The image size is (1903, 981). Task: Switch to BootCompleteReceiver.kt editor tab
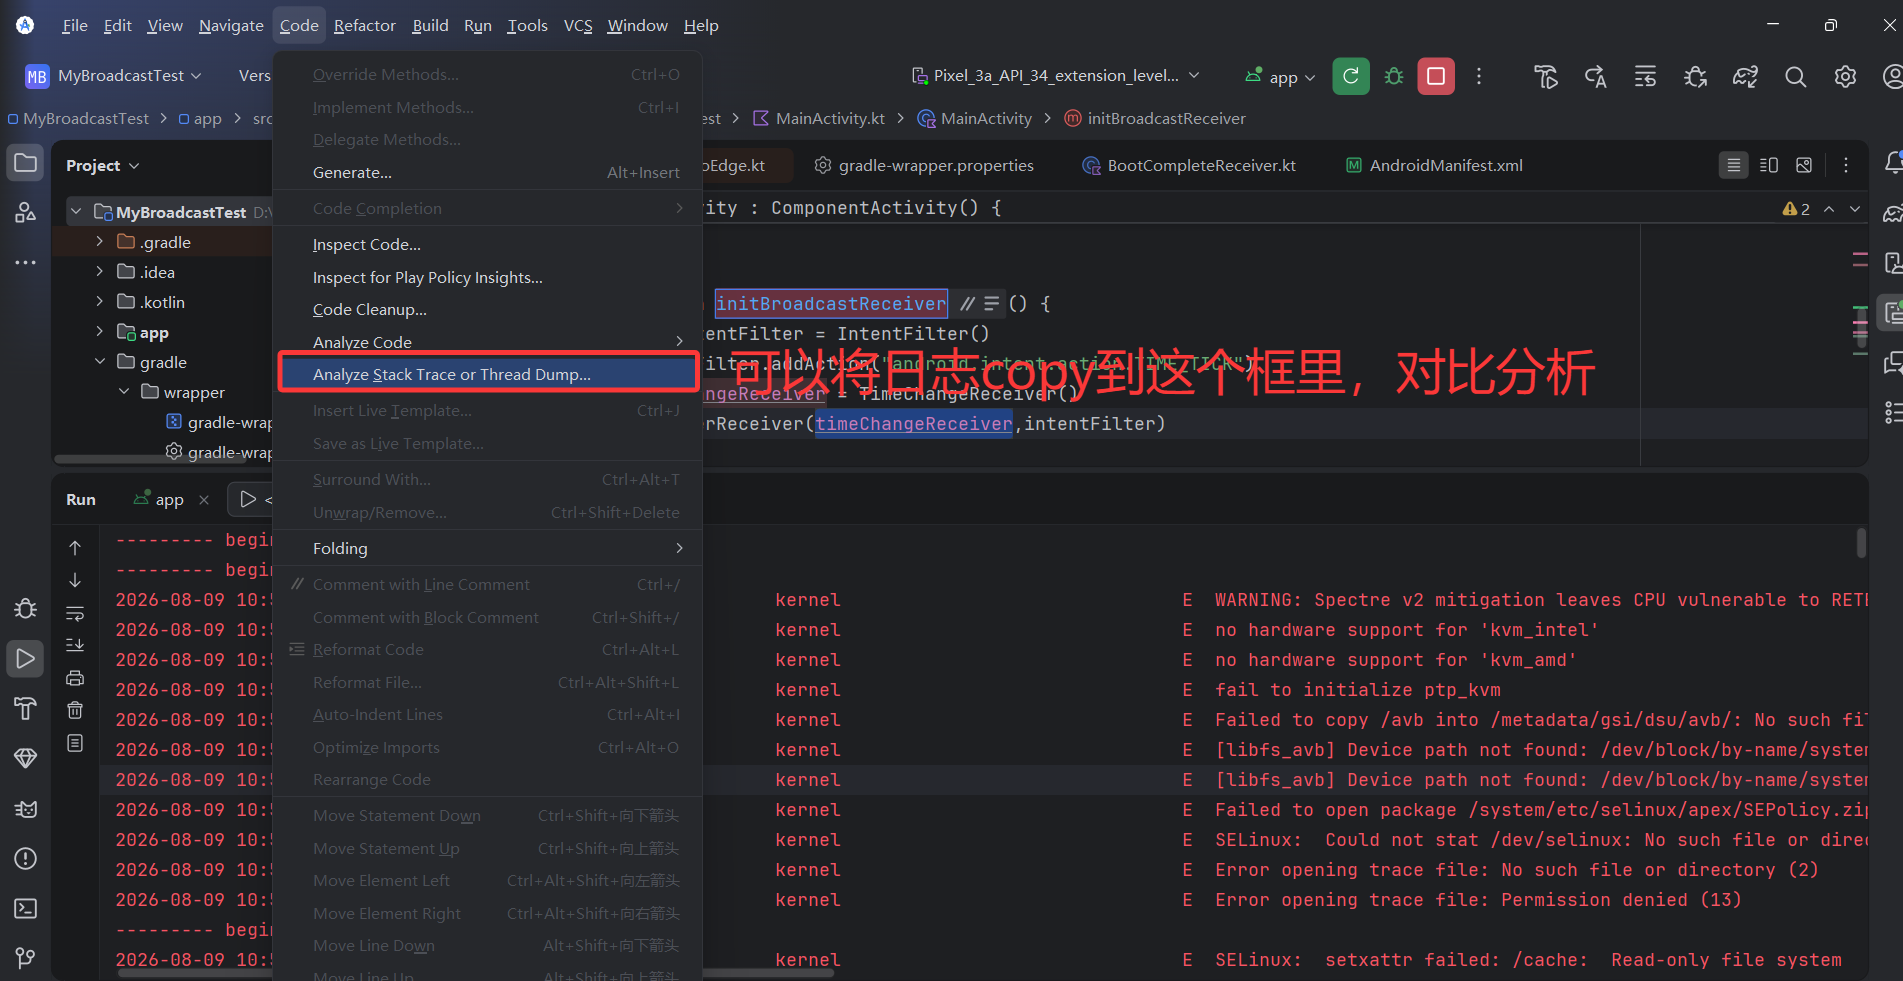[x=1190, y=165]
